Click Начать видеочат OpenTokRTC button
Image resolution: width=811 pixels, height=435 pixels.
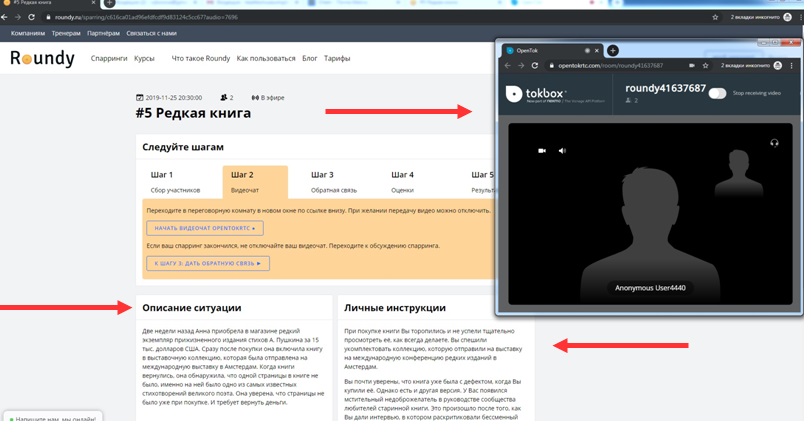pos(205,228)
